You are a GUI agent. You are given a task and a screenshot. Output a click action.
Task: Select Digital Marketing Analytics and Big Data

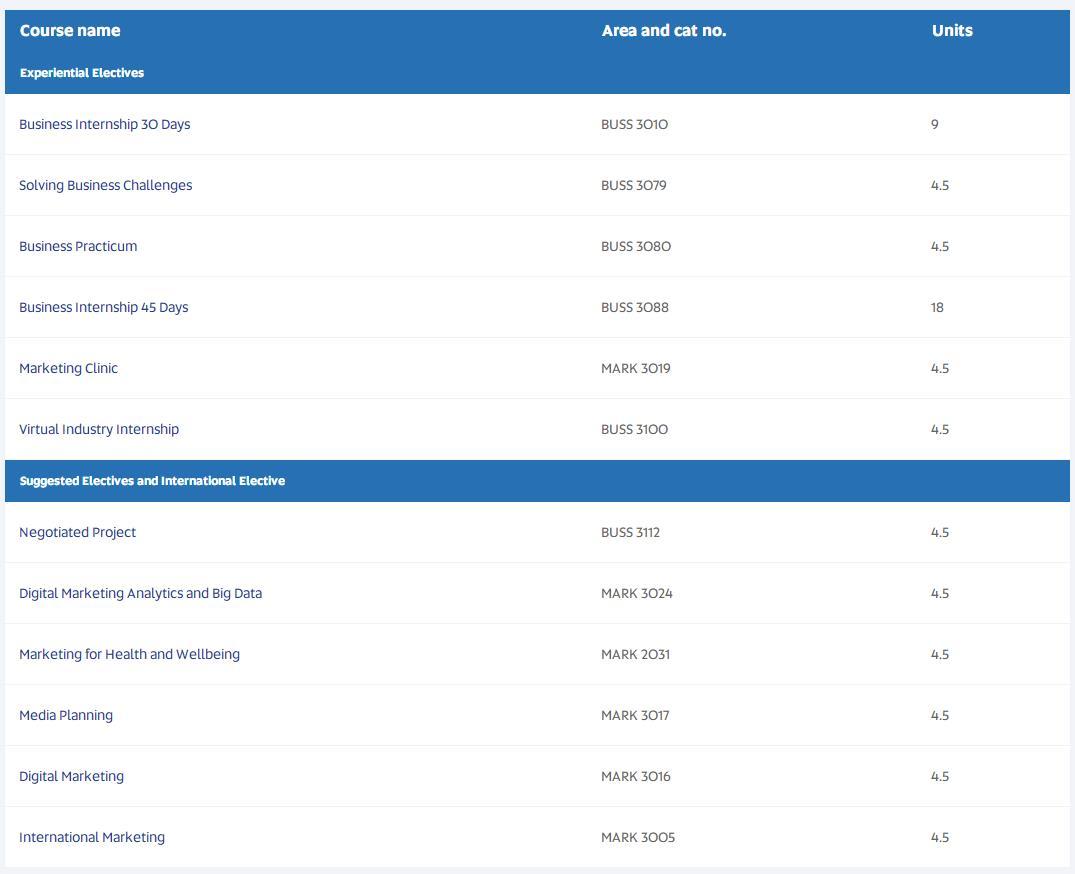click(x=141, y=593)
